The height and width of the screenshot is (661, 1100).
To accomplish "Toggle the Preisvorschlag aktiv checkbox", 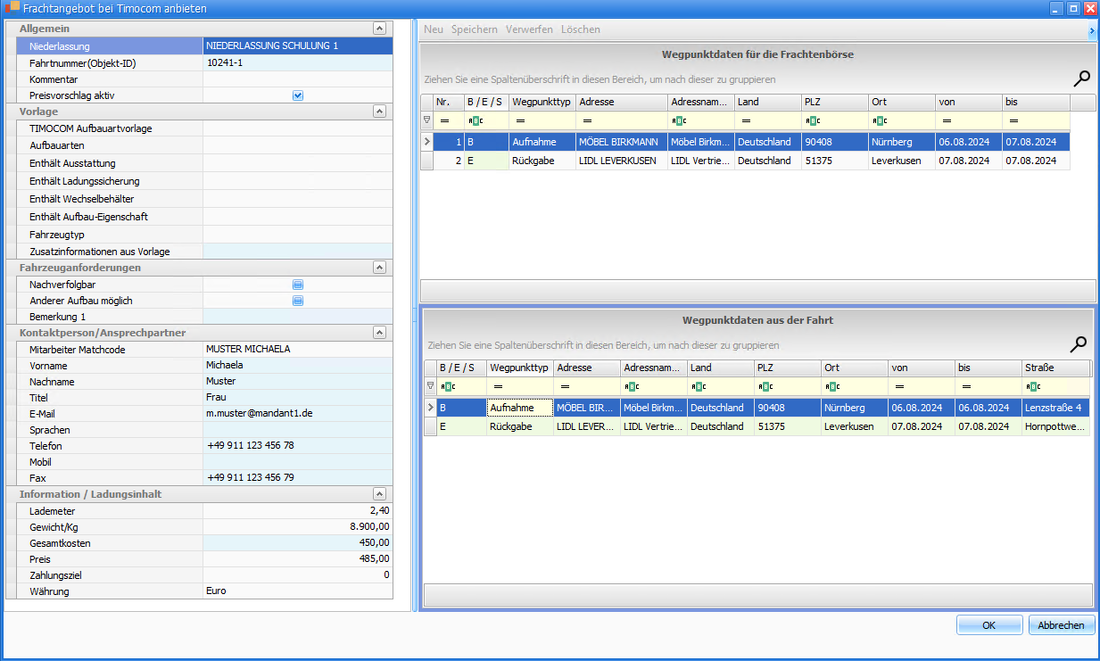I will coord(298,96).
